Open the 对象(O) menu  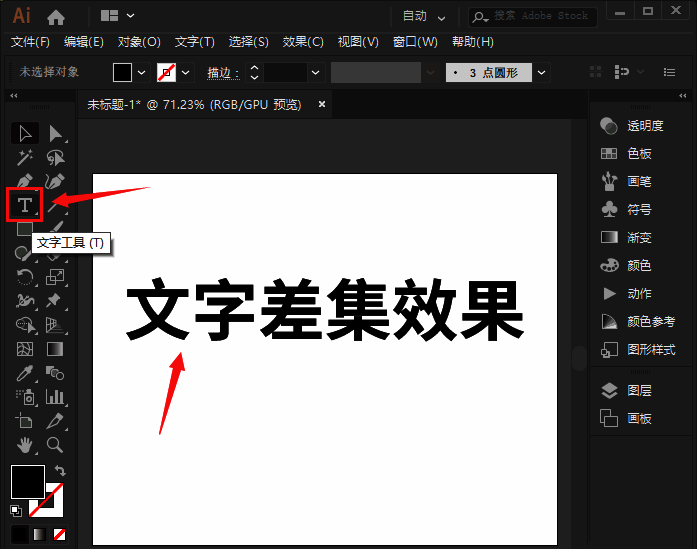click(139, 42)
